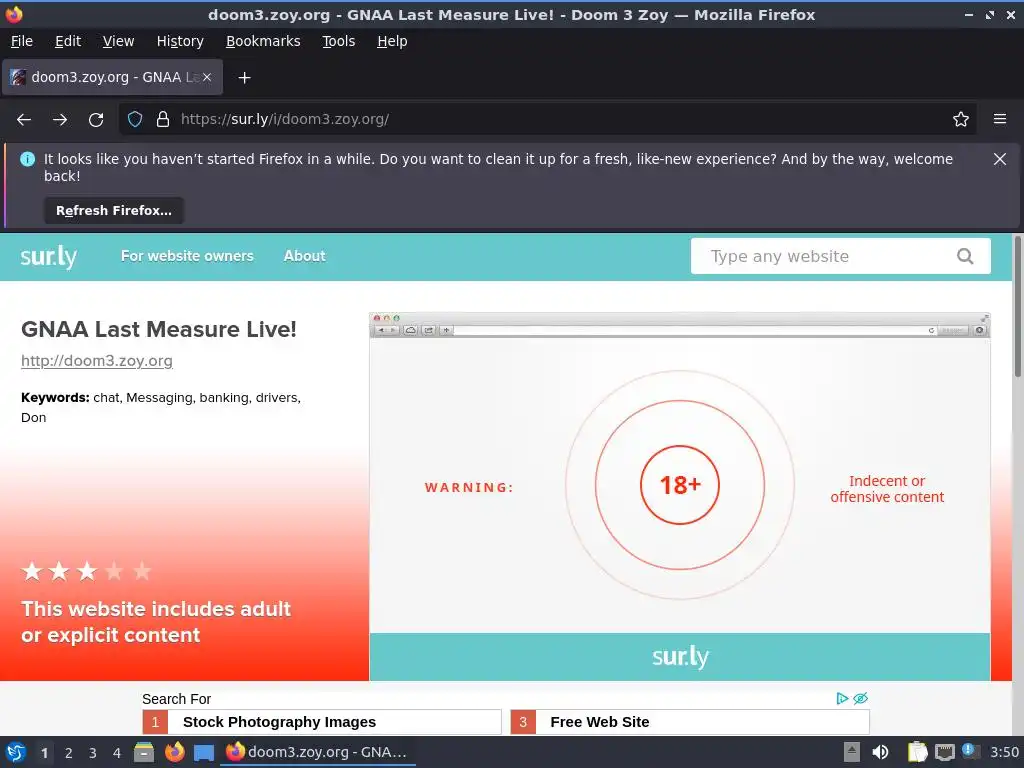Open the Bookmarks menu
Viewport: 1024px width, 768px height.
[x=263, y=41]
